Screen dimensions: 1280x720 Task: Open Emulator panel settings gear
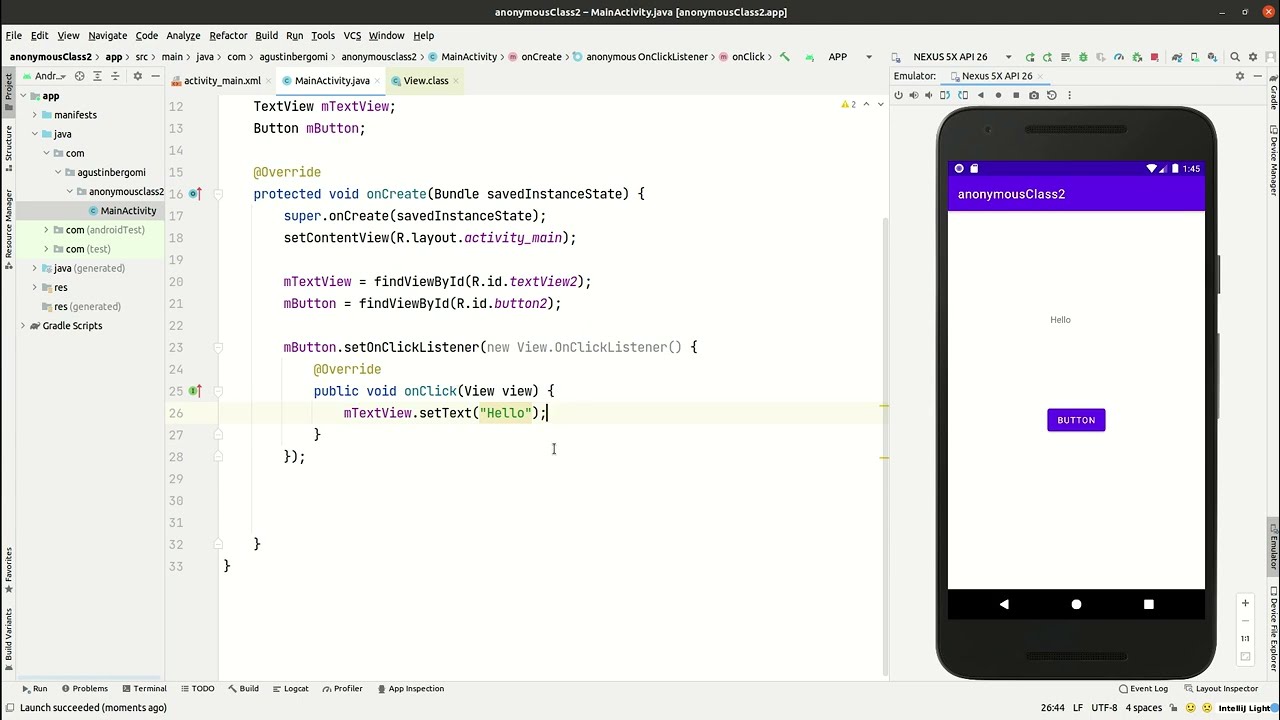coord(1240,76)
